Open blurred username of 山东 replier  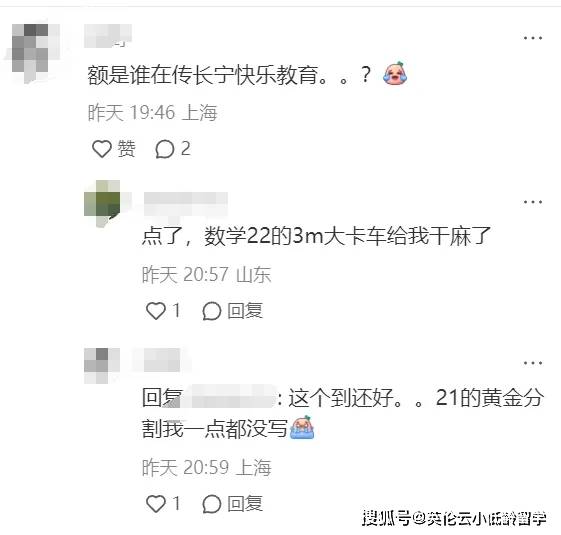[x=186, y=204]
